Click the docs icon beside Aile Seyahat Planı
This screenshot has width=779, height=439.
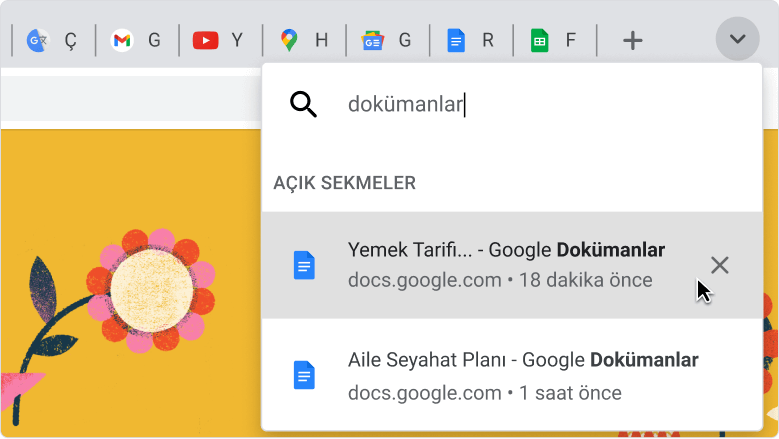304,375
